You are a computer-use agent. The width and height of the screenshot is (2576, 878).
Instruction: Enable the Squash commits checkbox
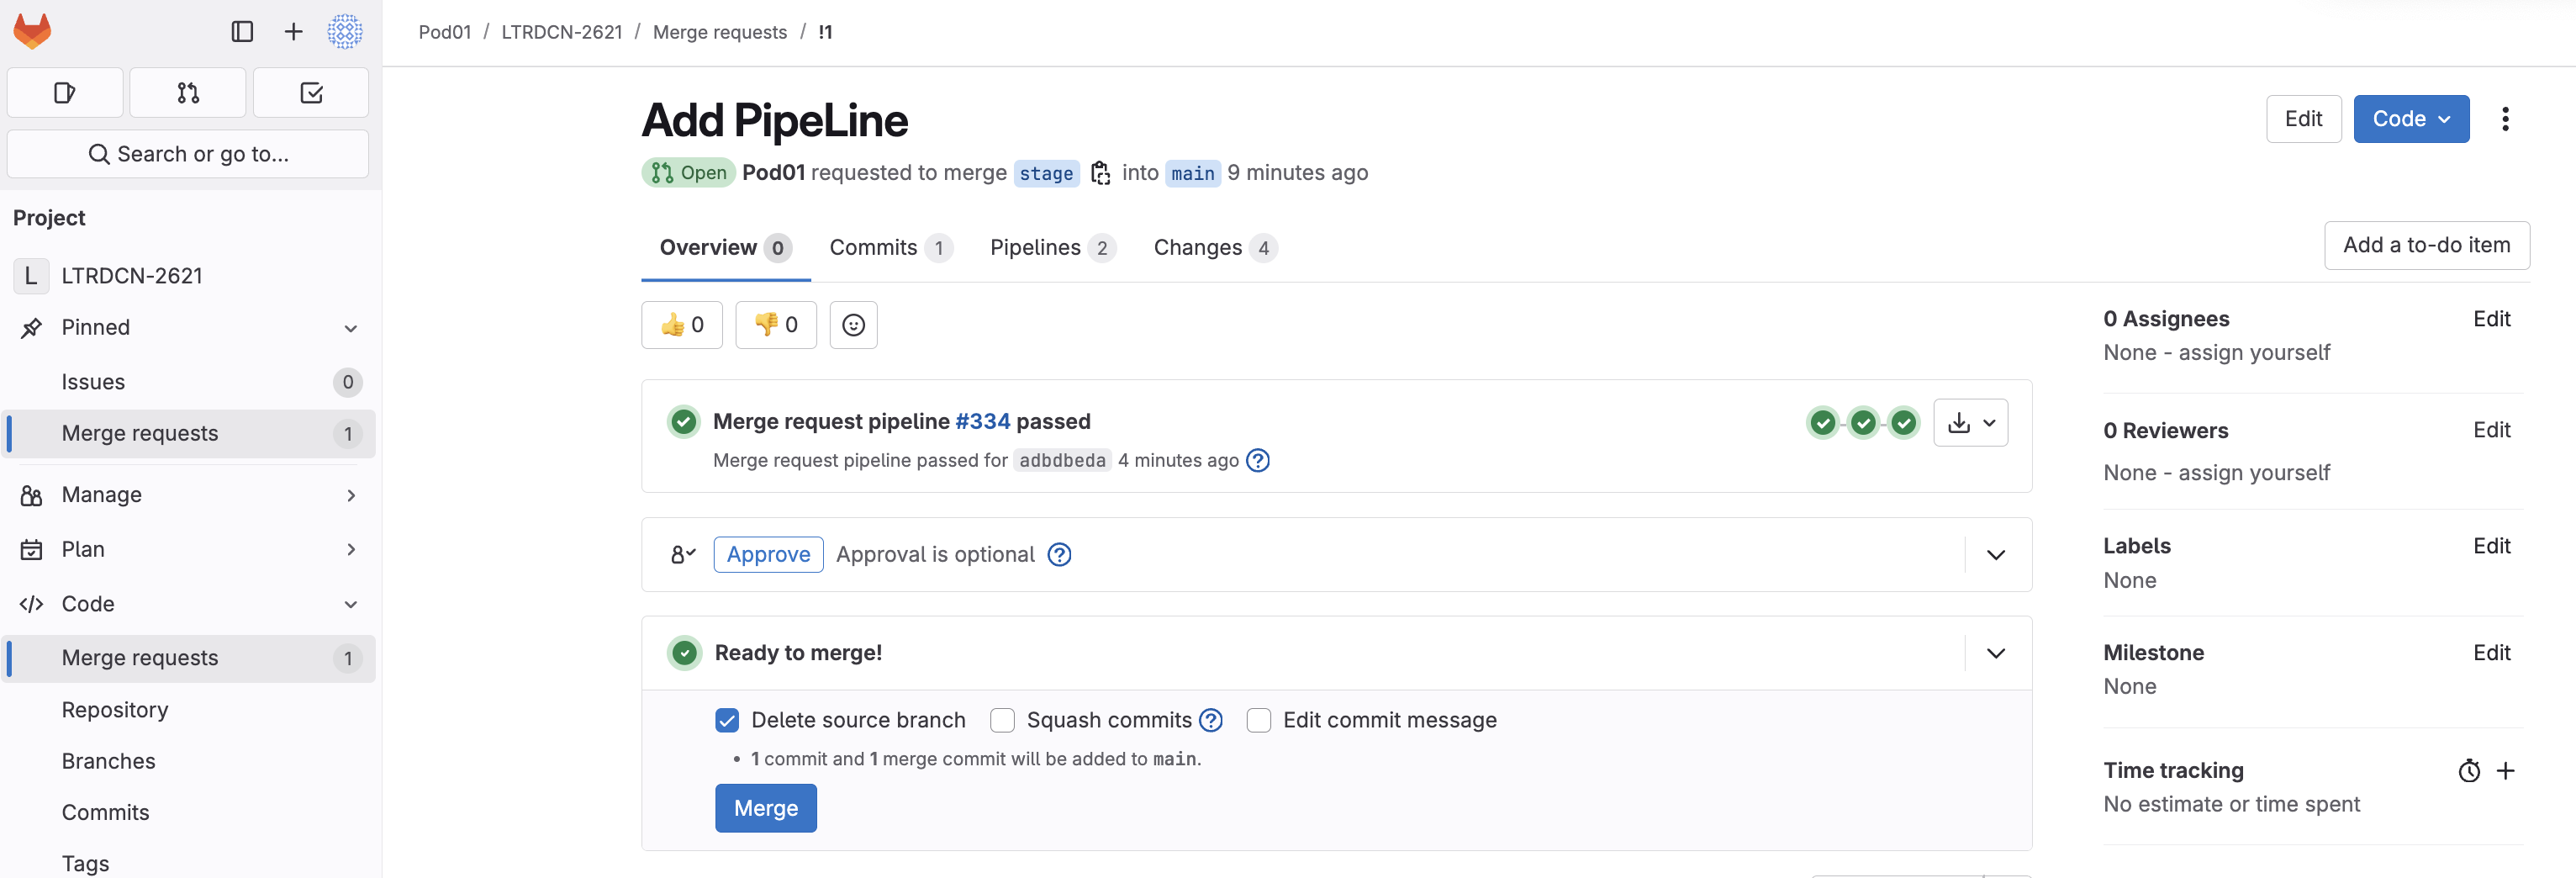point(1002,720)
